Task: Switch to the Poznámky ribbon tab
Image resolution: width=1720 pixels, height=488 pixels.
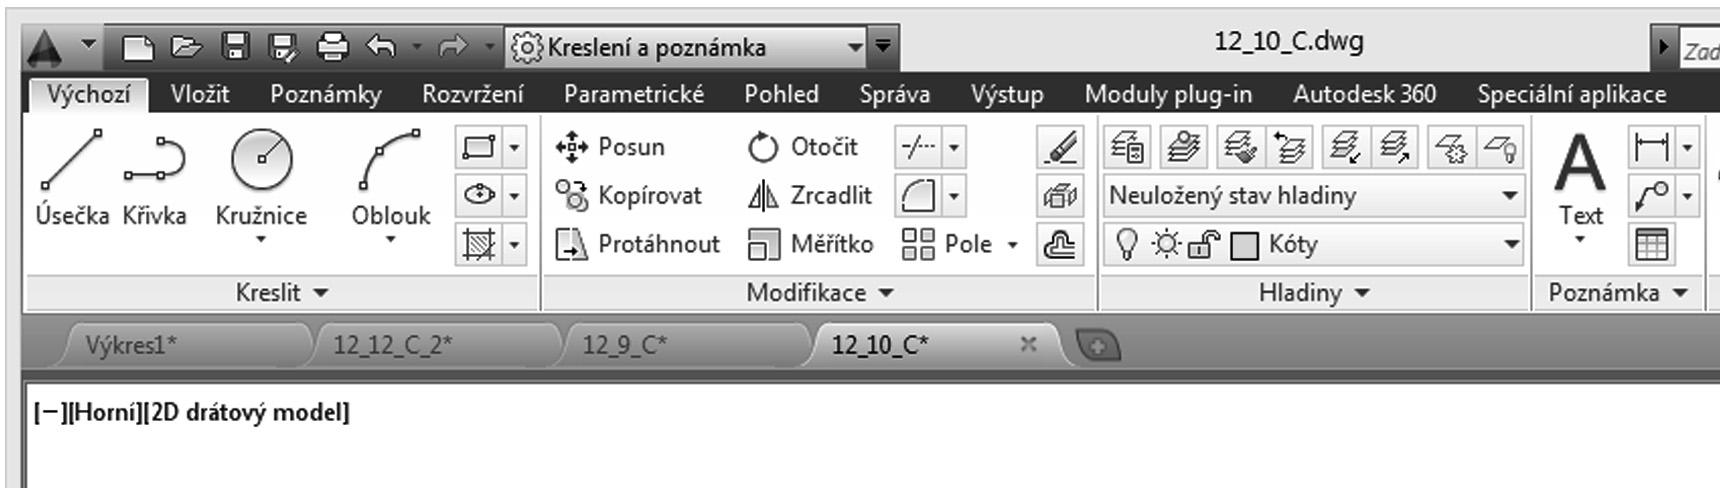Action: (x=326, y=94)
